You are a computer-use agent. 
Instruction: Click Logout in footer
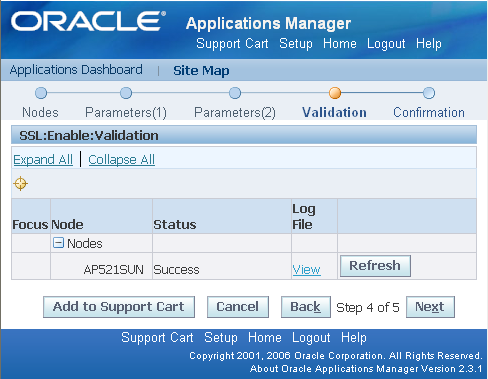click(x=311, y=338)
